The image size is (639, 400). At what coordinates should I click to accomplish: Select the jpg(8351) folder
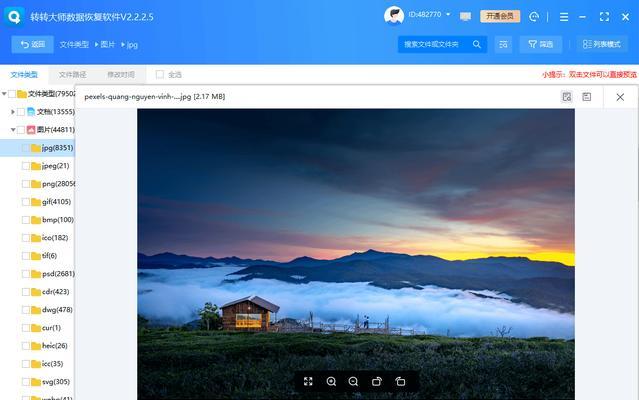(37, 147)
